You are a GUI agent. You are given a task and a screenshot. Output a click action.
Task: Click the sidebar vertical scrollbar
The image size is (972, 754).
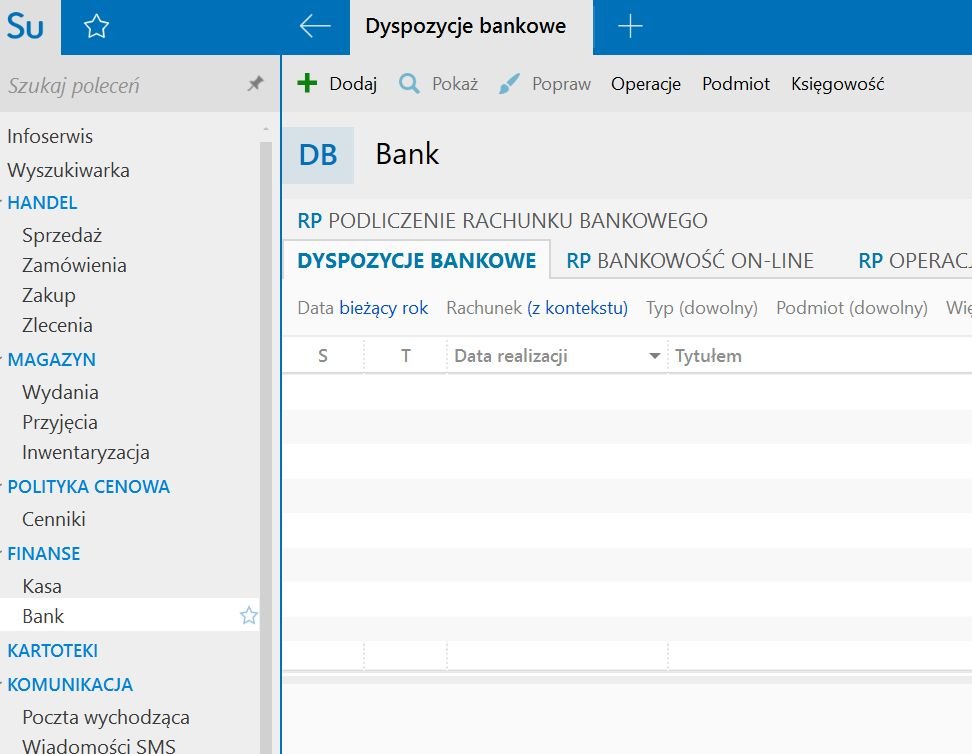point(265,400)
